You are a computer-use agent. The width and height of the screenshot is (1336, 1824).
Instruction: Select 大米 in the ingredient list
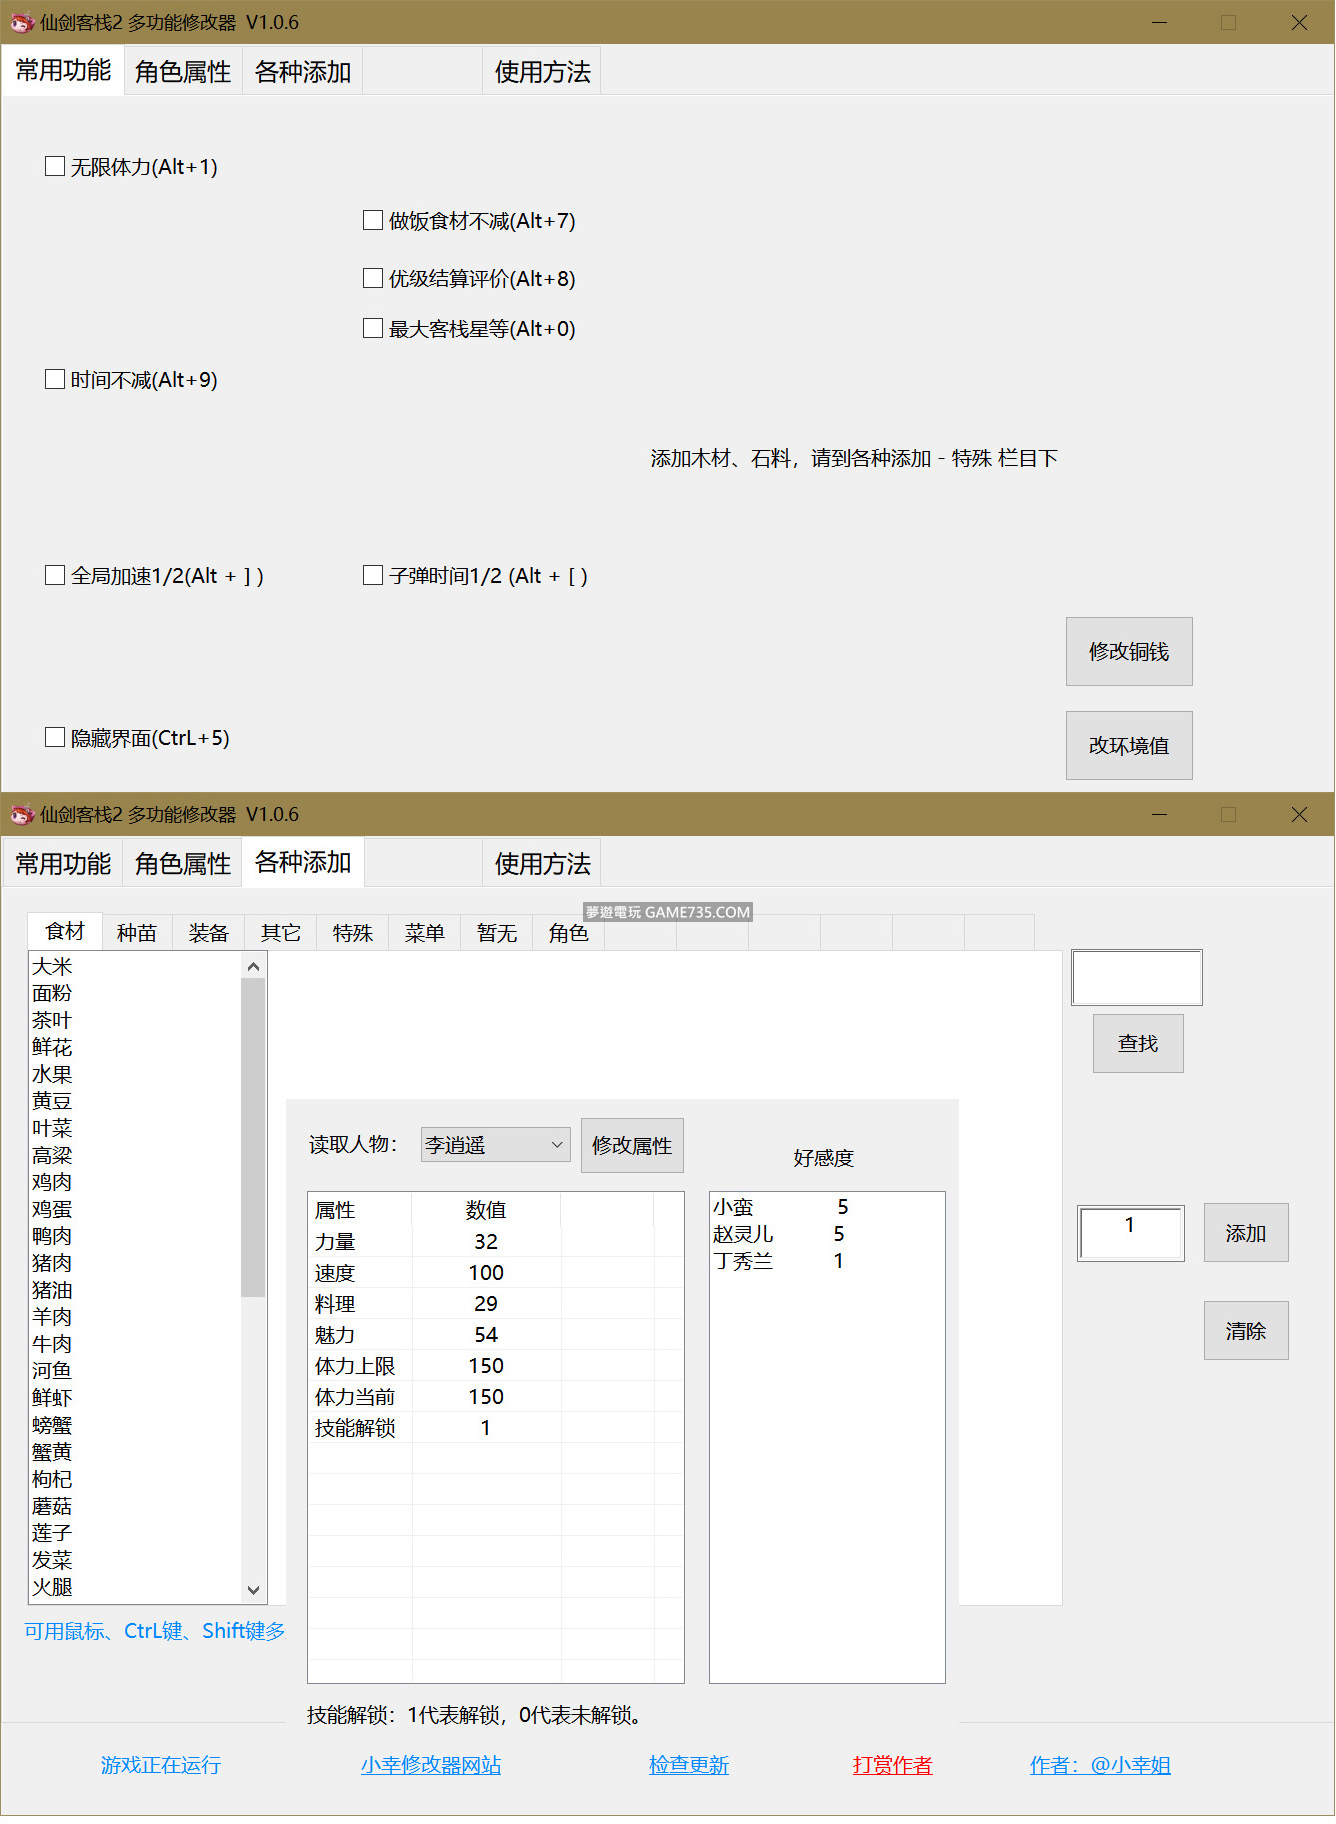[x=52, y=967]
